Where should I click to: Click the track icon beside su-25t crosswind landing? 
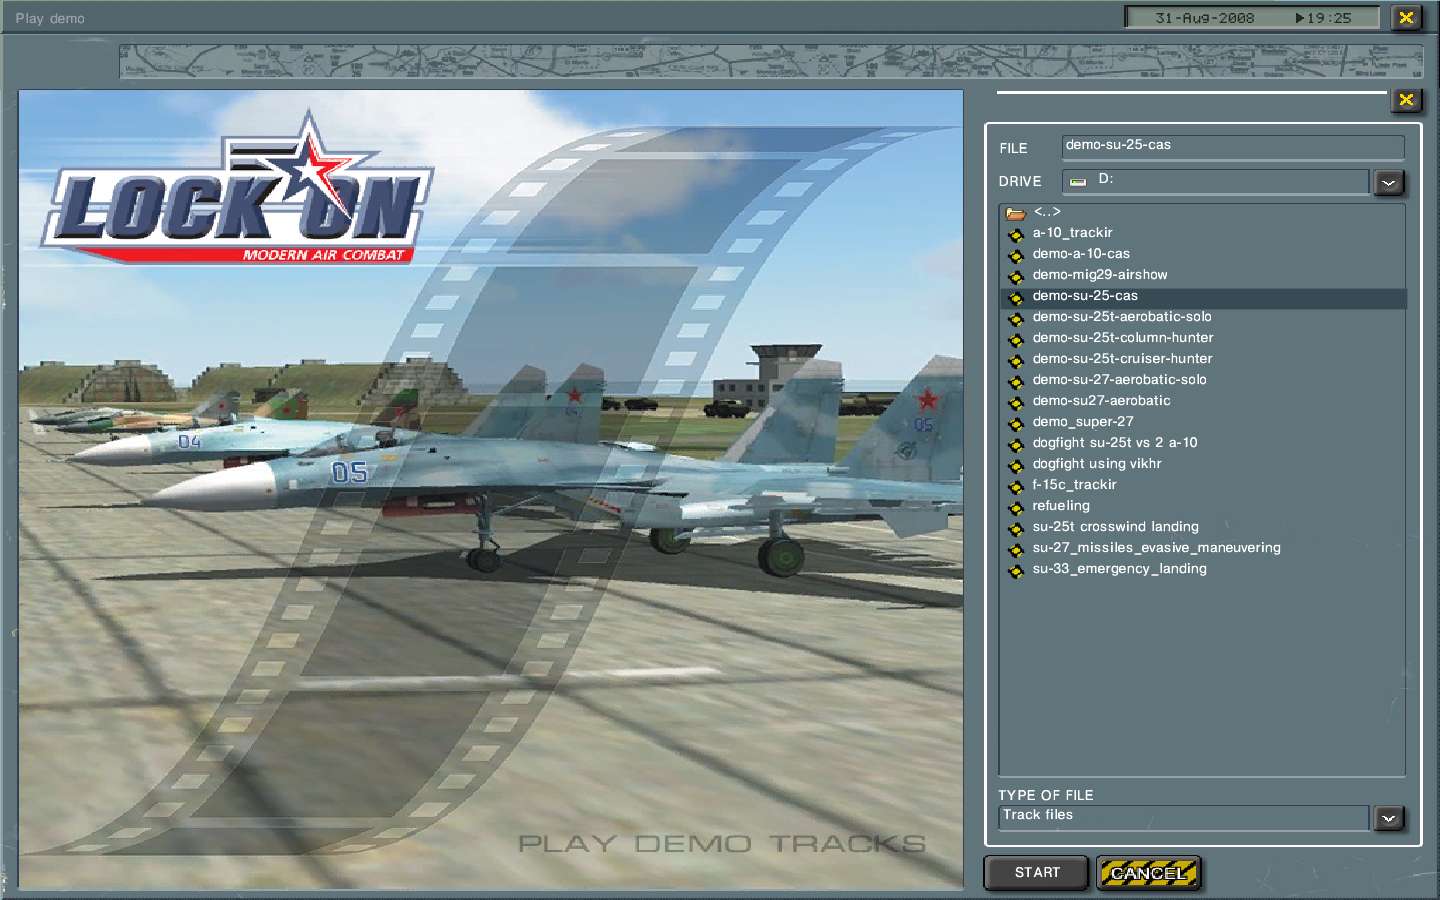click(x=1016, y=529)
